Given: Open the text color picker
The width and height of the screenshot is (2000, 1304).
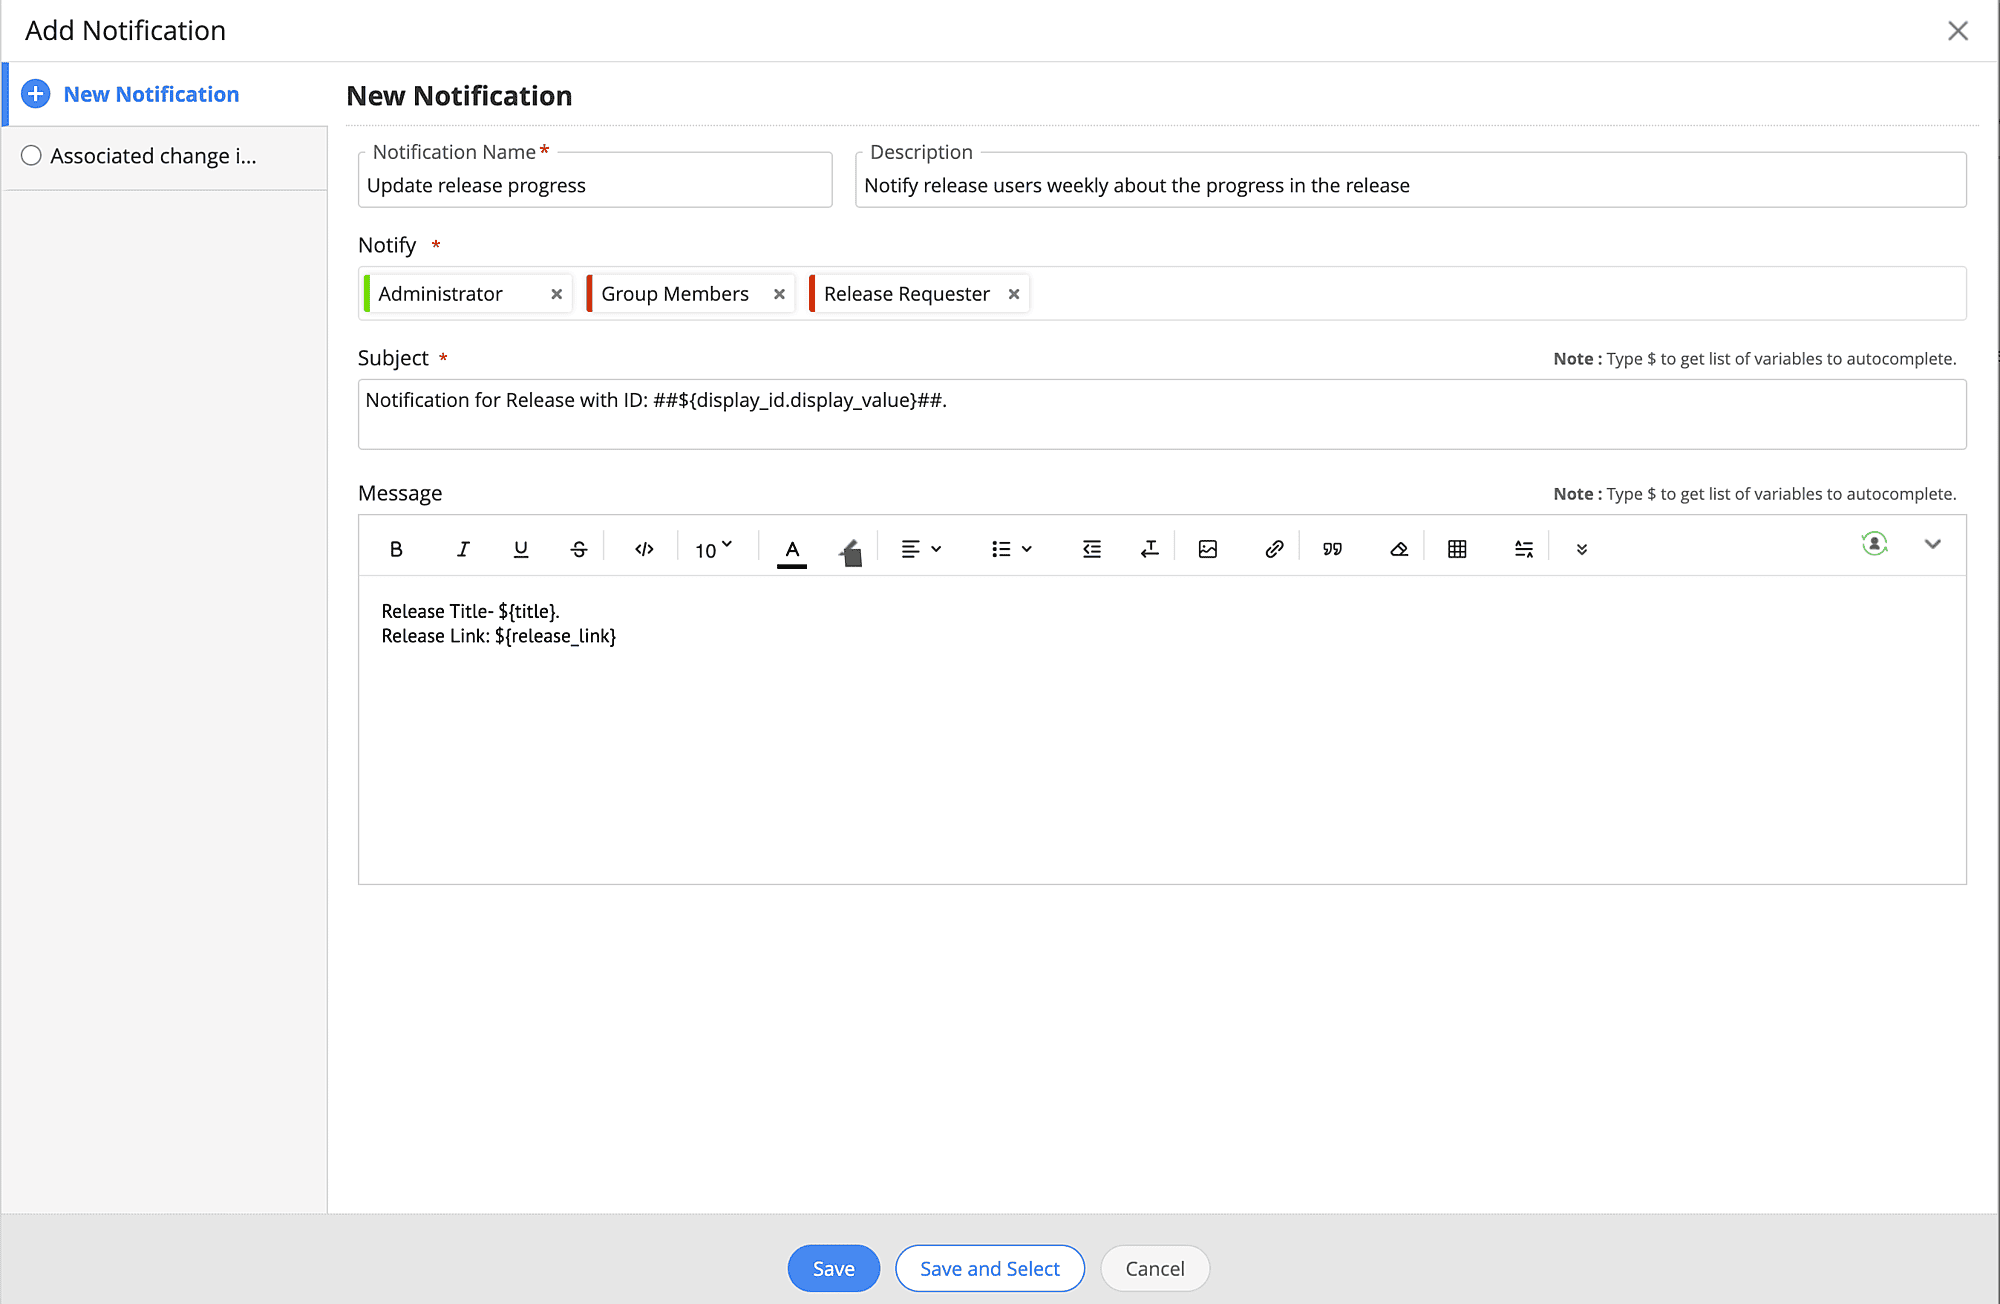Looking at the screenshot, I should point(792,549).
